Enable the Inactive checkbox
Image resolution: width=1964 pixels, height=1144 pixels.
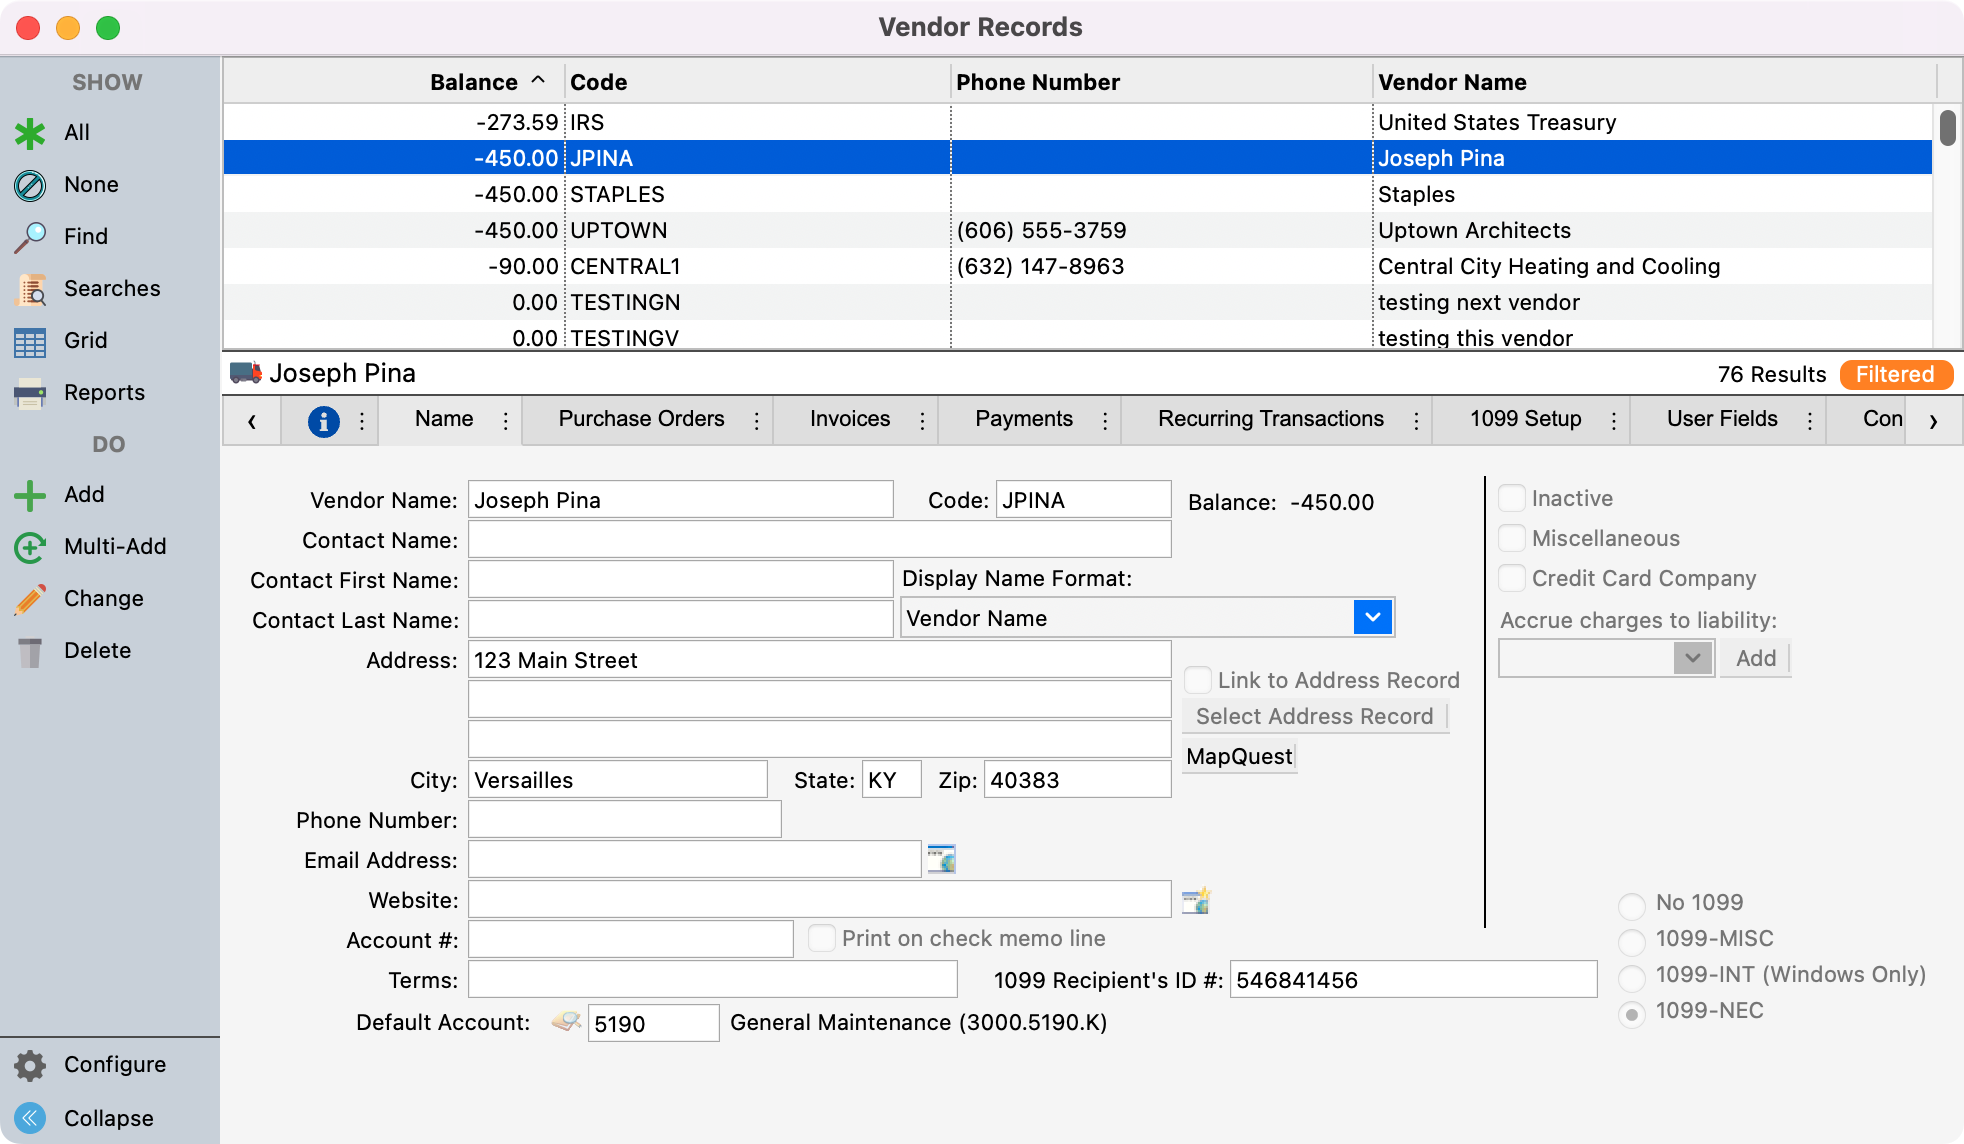click(x=1512, y=498)
